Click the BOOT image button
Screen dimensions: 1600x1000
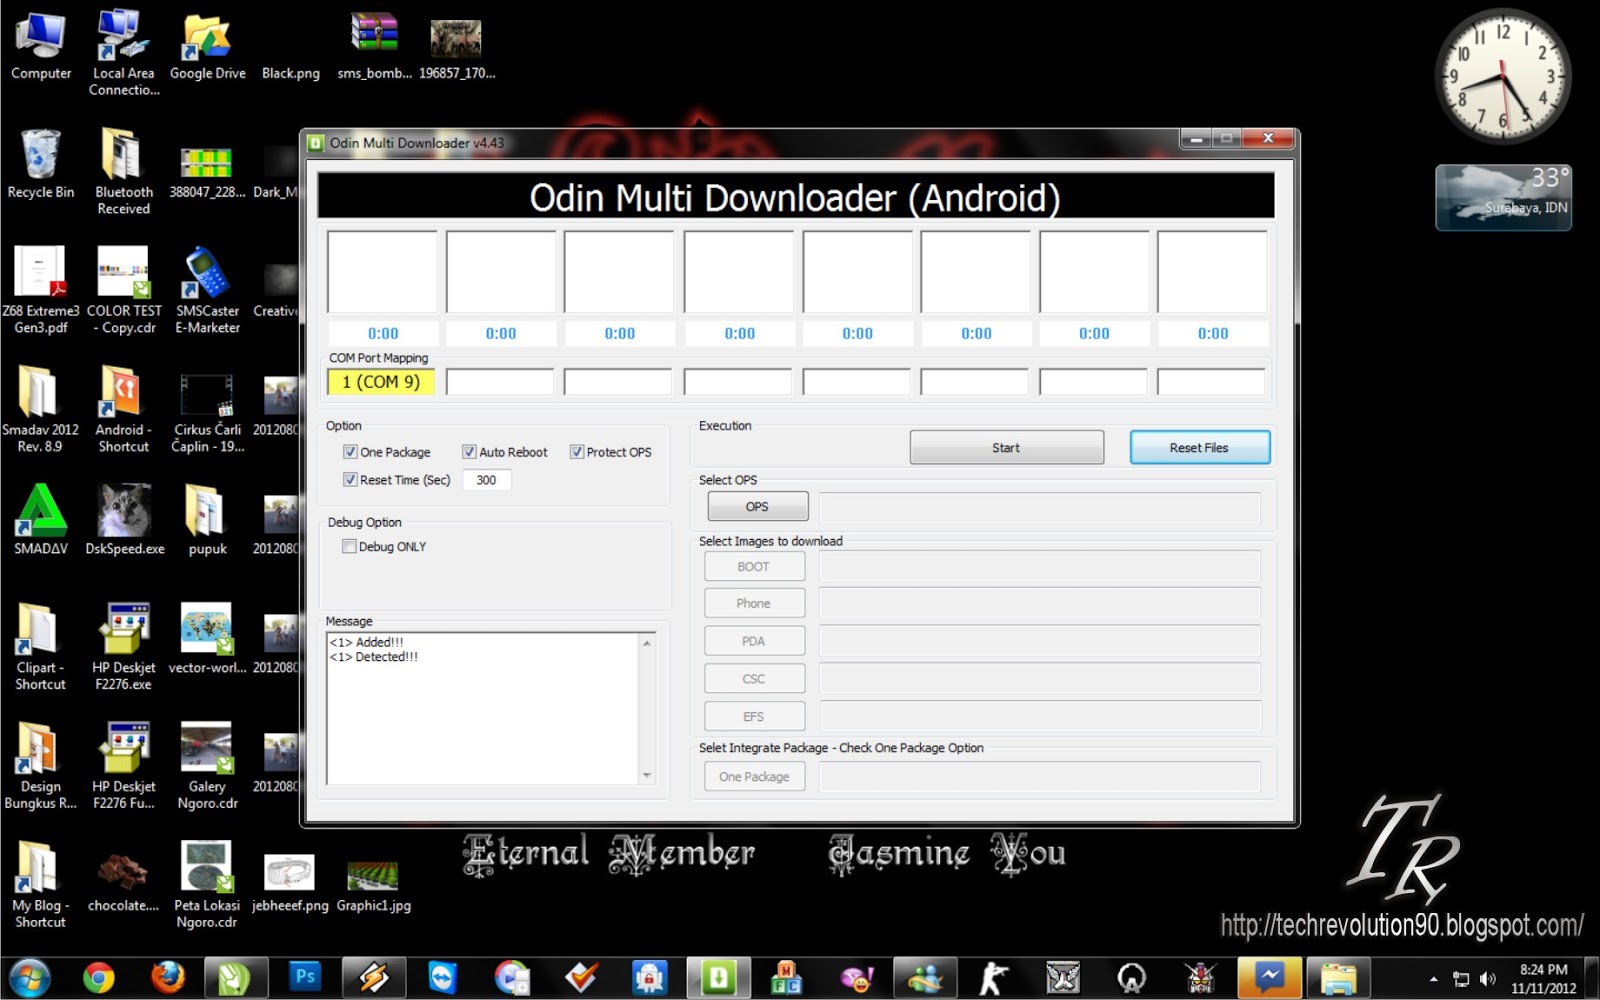click(754, 566)
